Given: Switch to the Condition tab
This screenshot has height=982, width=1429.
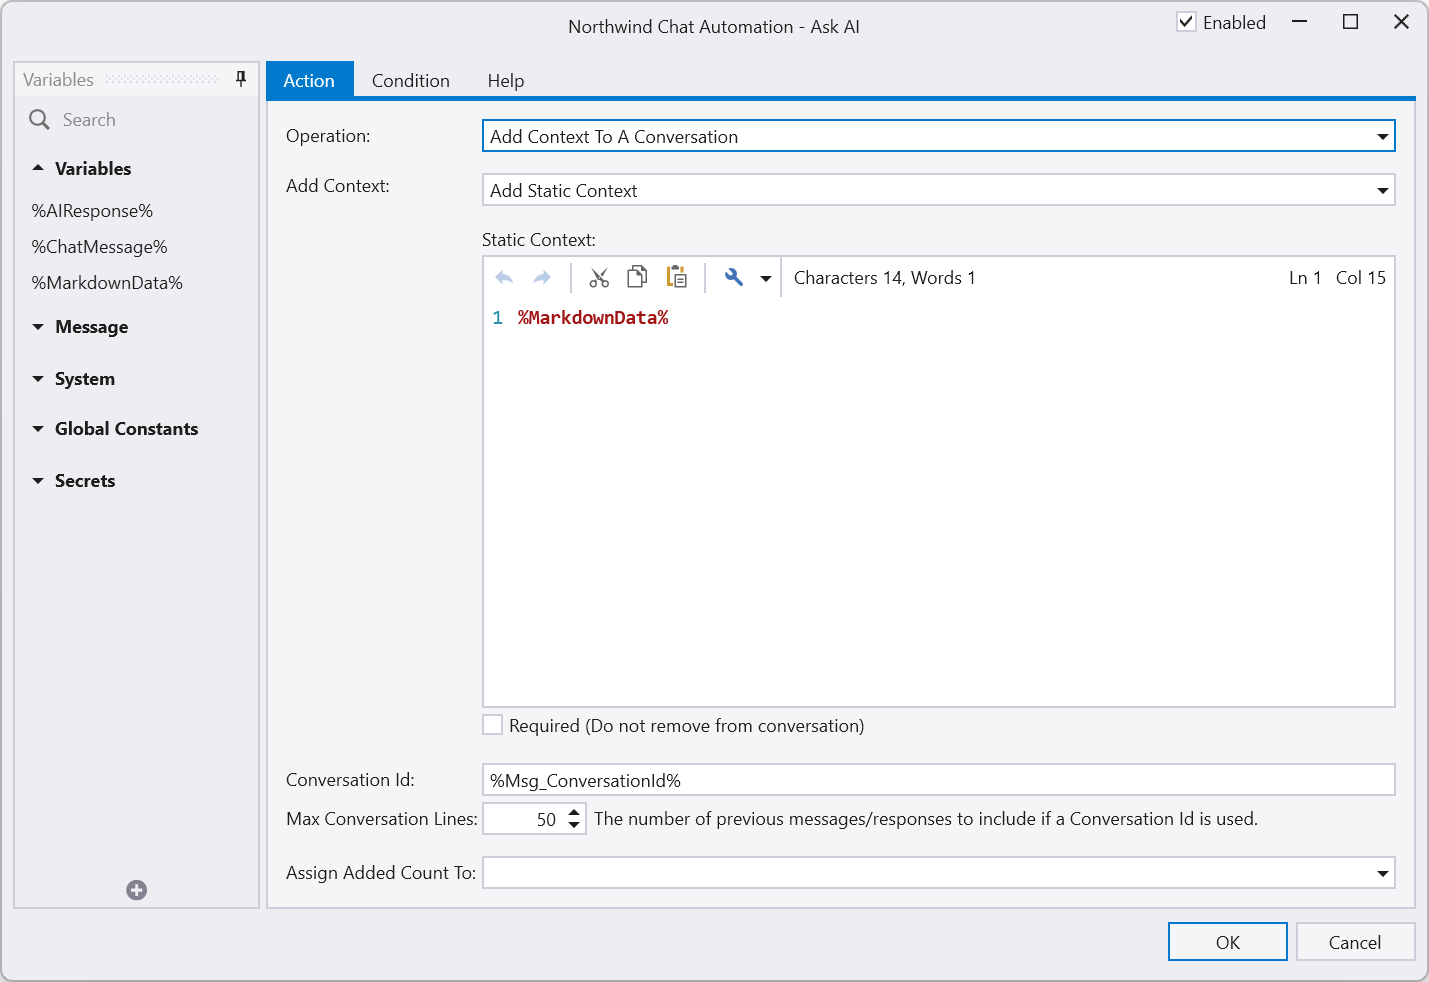Looking at the screenshot, I should point(411,80).
